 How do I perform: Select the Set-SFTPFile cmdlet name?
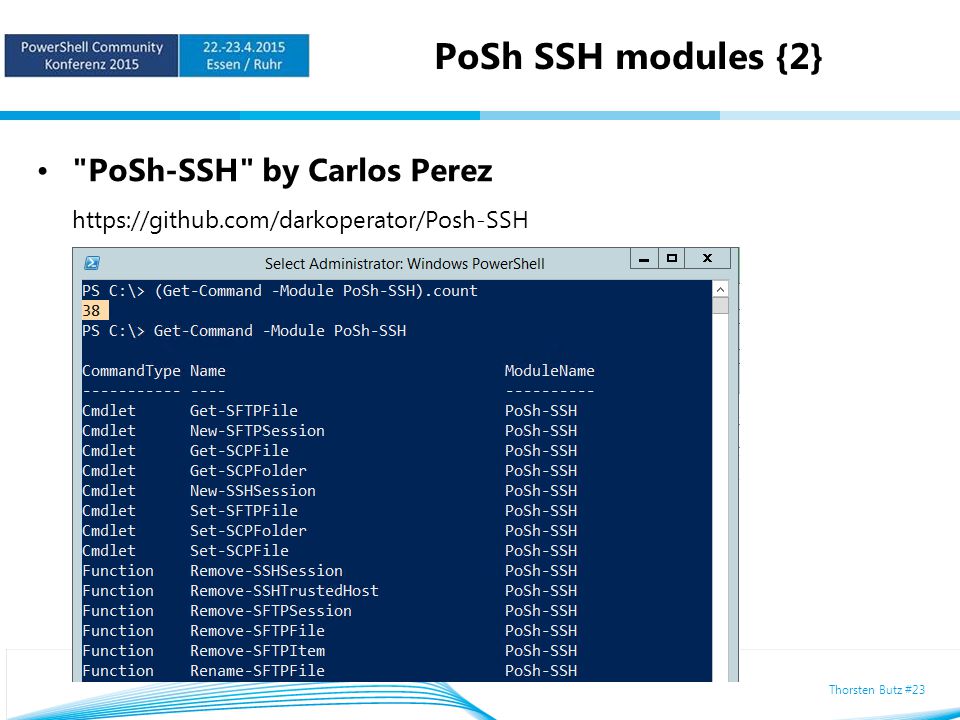[244, 511]
